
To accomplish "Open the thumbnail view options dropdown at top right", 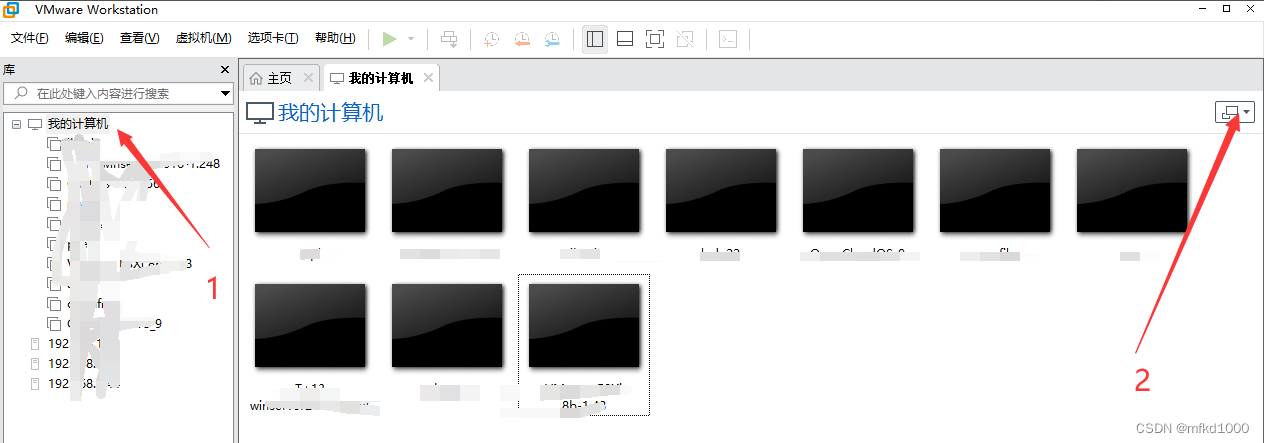I will point(1236,113).
